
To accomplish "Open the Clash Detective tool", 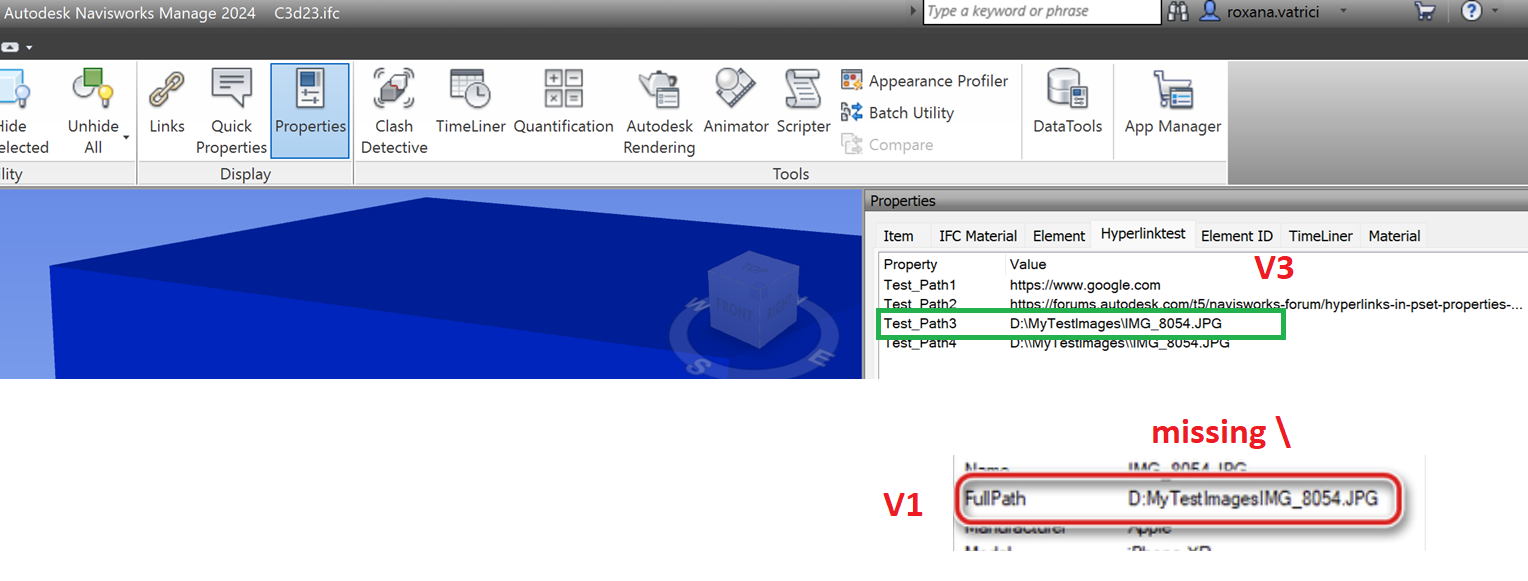I will (x=393, y=110).
